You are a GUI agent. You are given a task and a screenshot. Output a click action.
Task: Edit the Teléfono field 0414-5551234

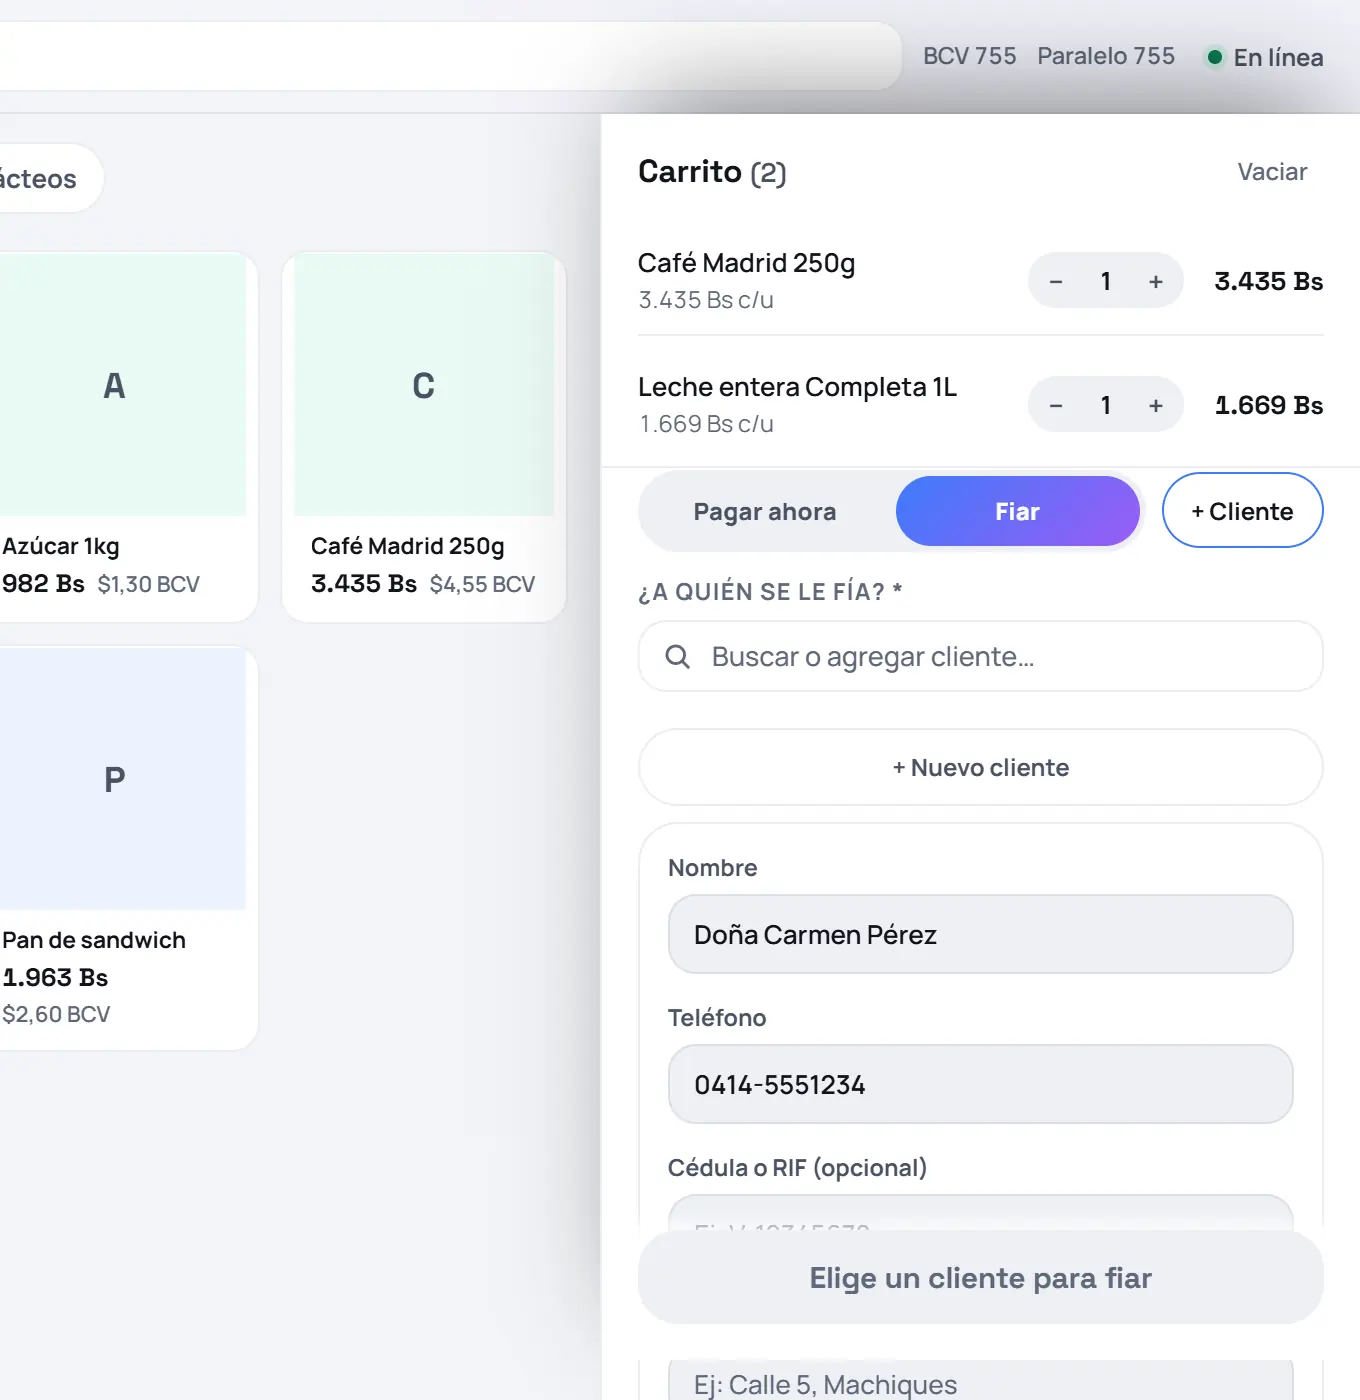tap(981, 1084)
